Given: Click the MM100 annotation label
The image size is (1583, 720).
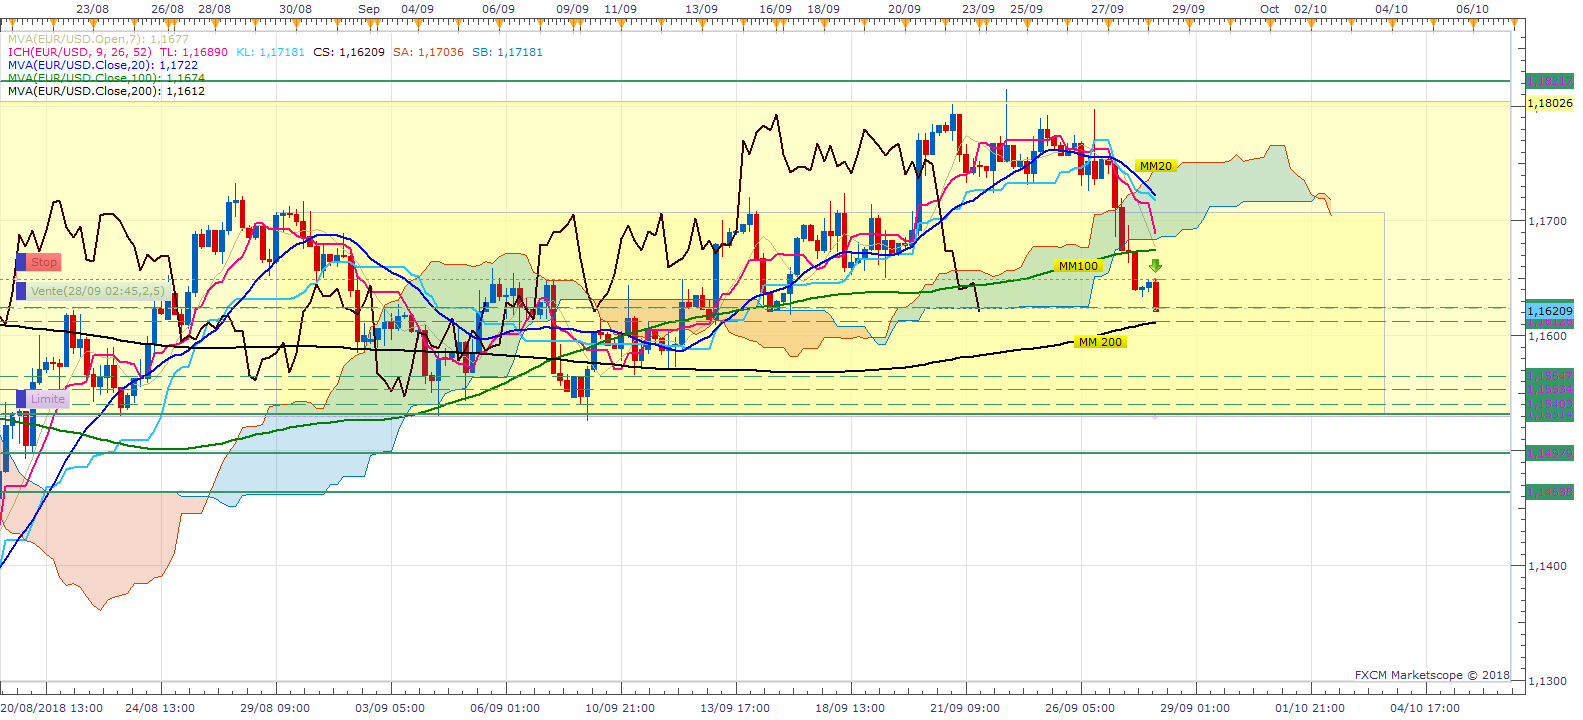Looking at the screenshot, I should [x=1078, y=266].
